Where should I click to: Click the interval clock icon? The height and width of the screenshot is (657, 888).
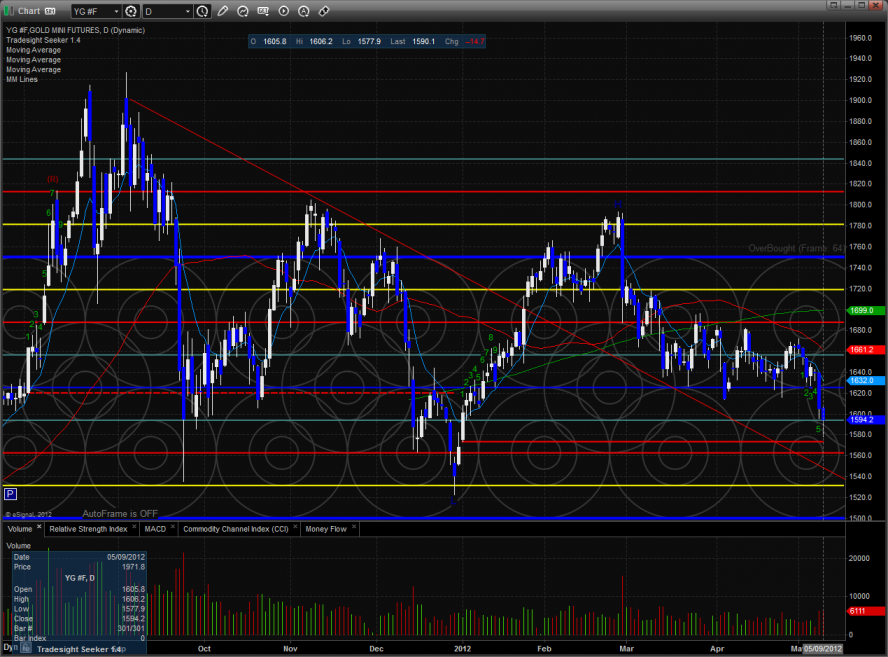pos(203,11)
